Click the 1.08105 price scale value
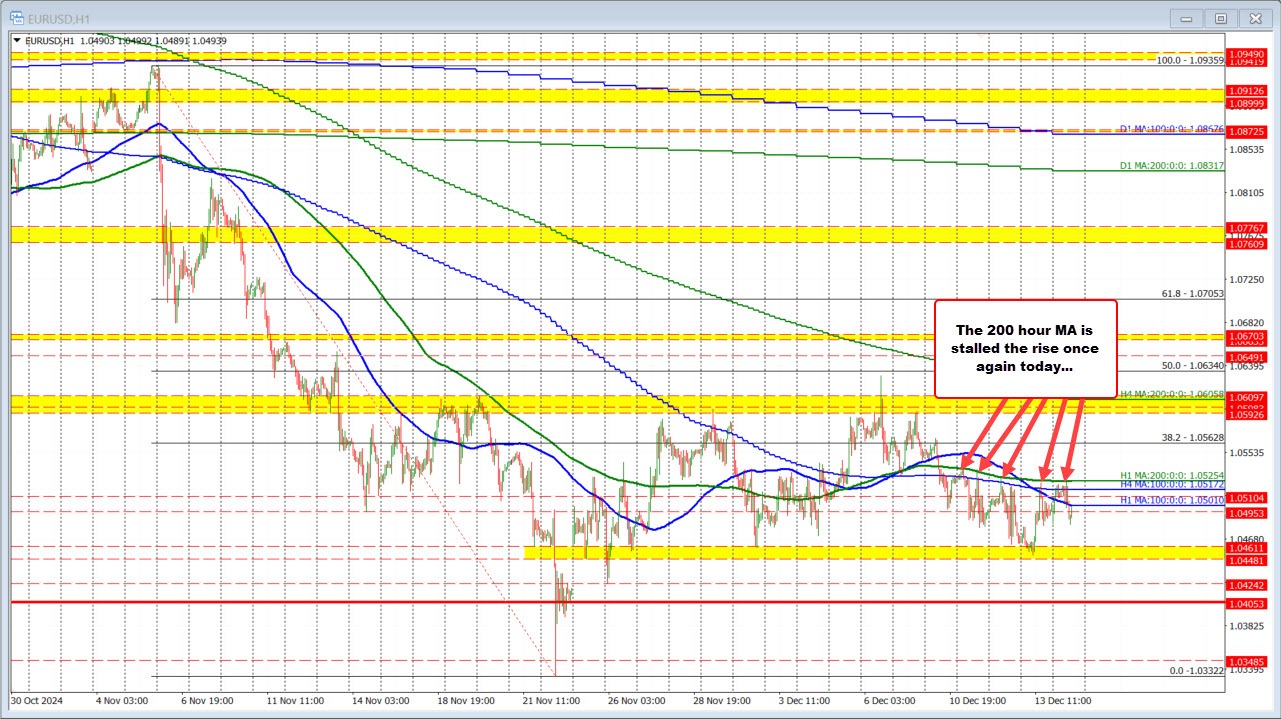Viewport: 1281px width, 719px height. (1248, 192)
